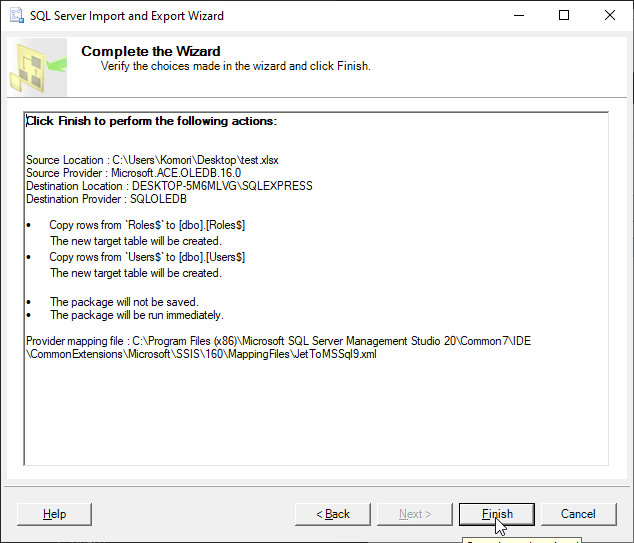Click the "Verify the choices" subtitle text
Viewport: 634px width, 543px height.
click(235, 66)
